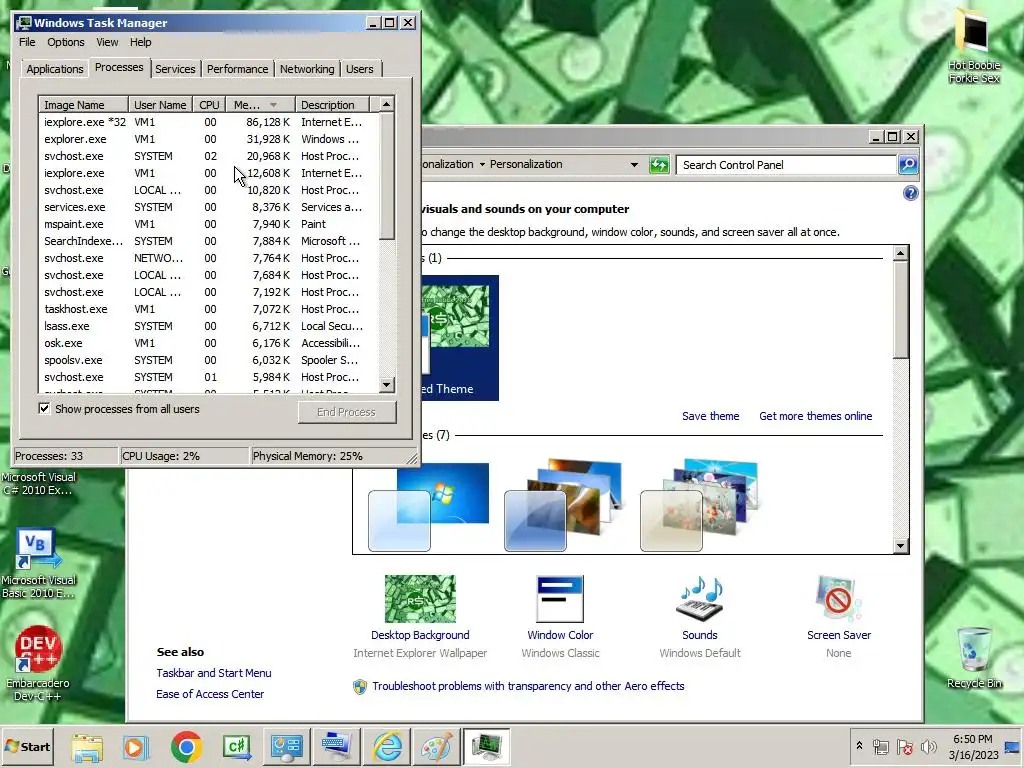This screenshot has height=768, width=1024.
Task: Open the Recycle Bin desktop icon
Action: pos(974,657)
